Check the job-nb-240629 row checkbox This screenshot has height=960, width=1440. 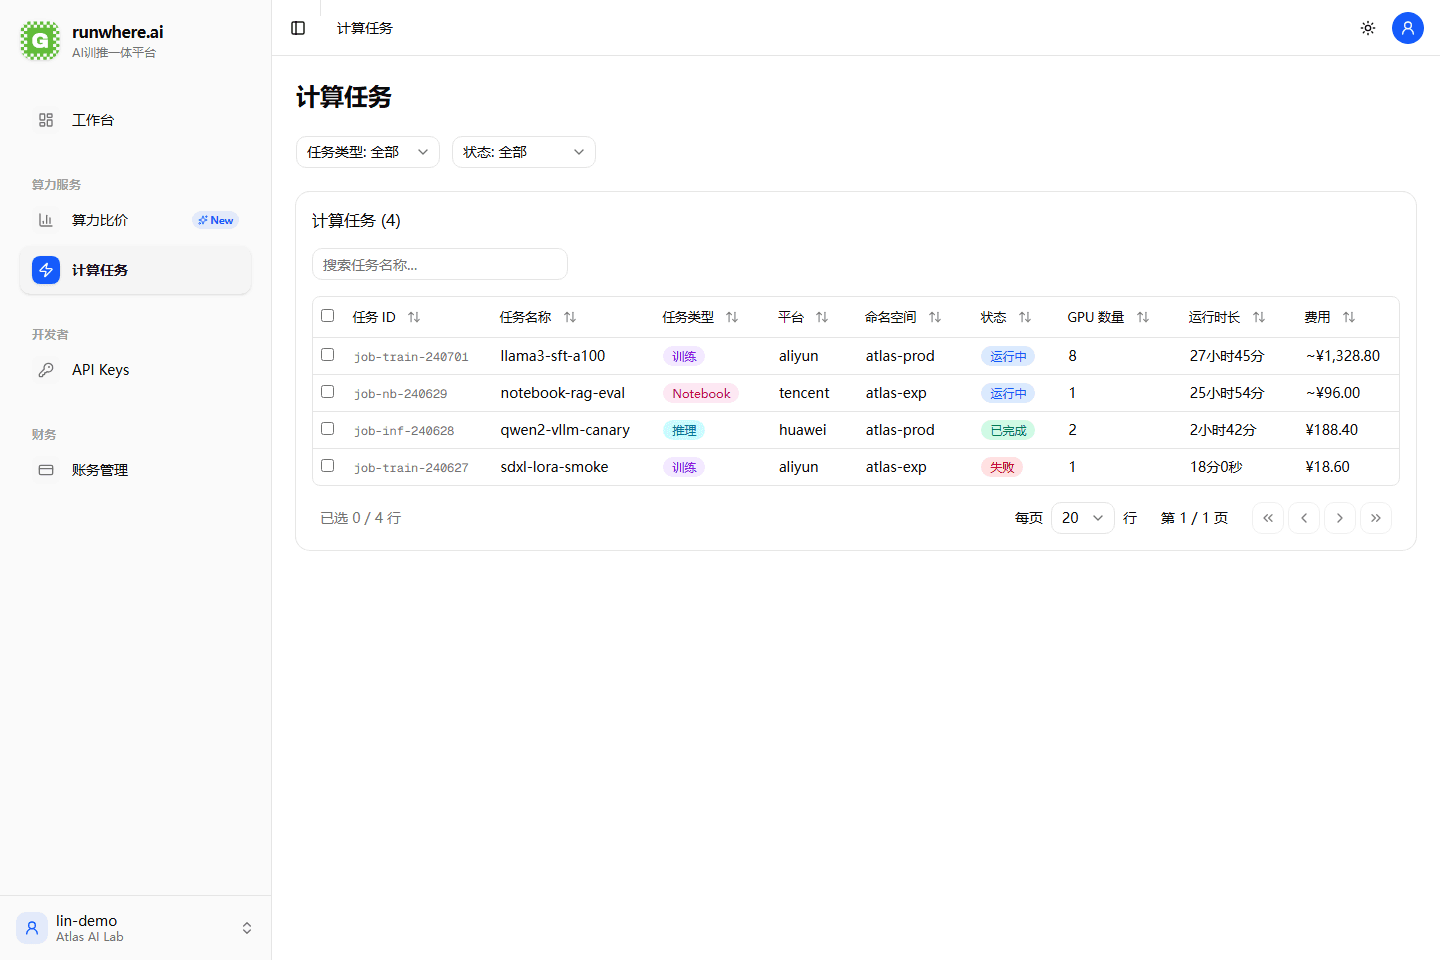[x=327, y=392]
